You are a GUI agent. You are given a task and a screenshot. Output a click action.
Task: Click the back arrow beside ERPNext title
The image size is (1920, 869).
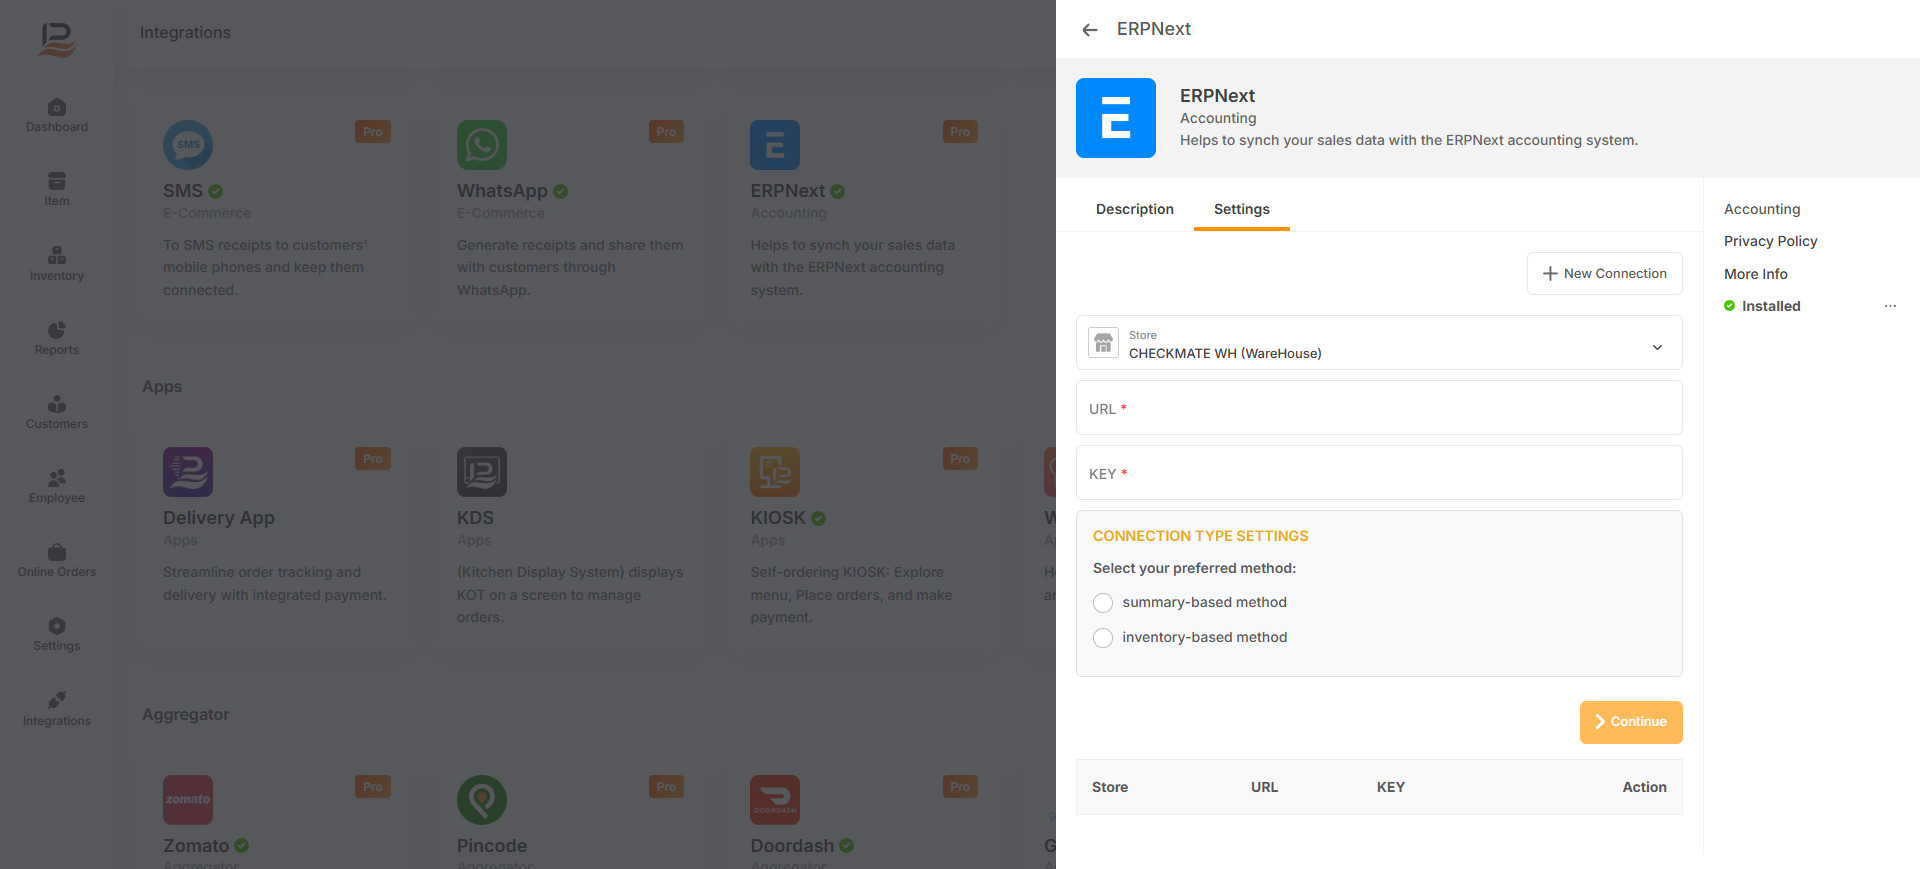1090,30
